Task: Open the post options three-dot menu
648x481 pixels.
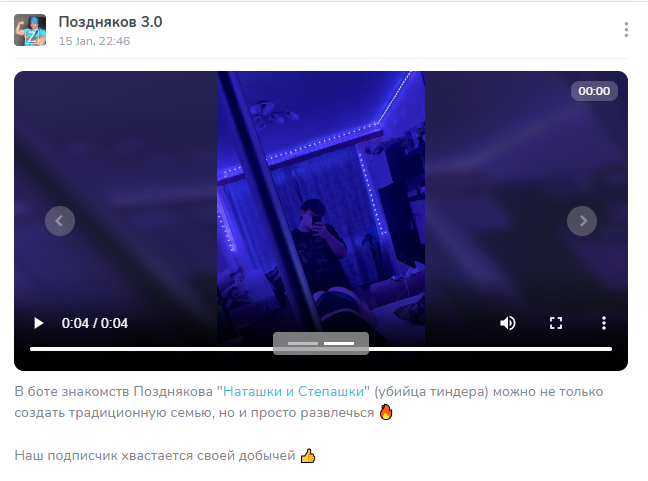Action: [626, 30]
